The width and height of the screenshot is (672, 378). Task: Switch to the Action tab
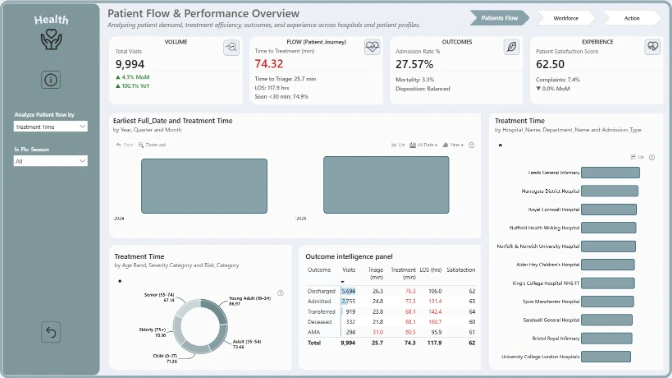(x=632, y=18)
